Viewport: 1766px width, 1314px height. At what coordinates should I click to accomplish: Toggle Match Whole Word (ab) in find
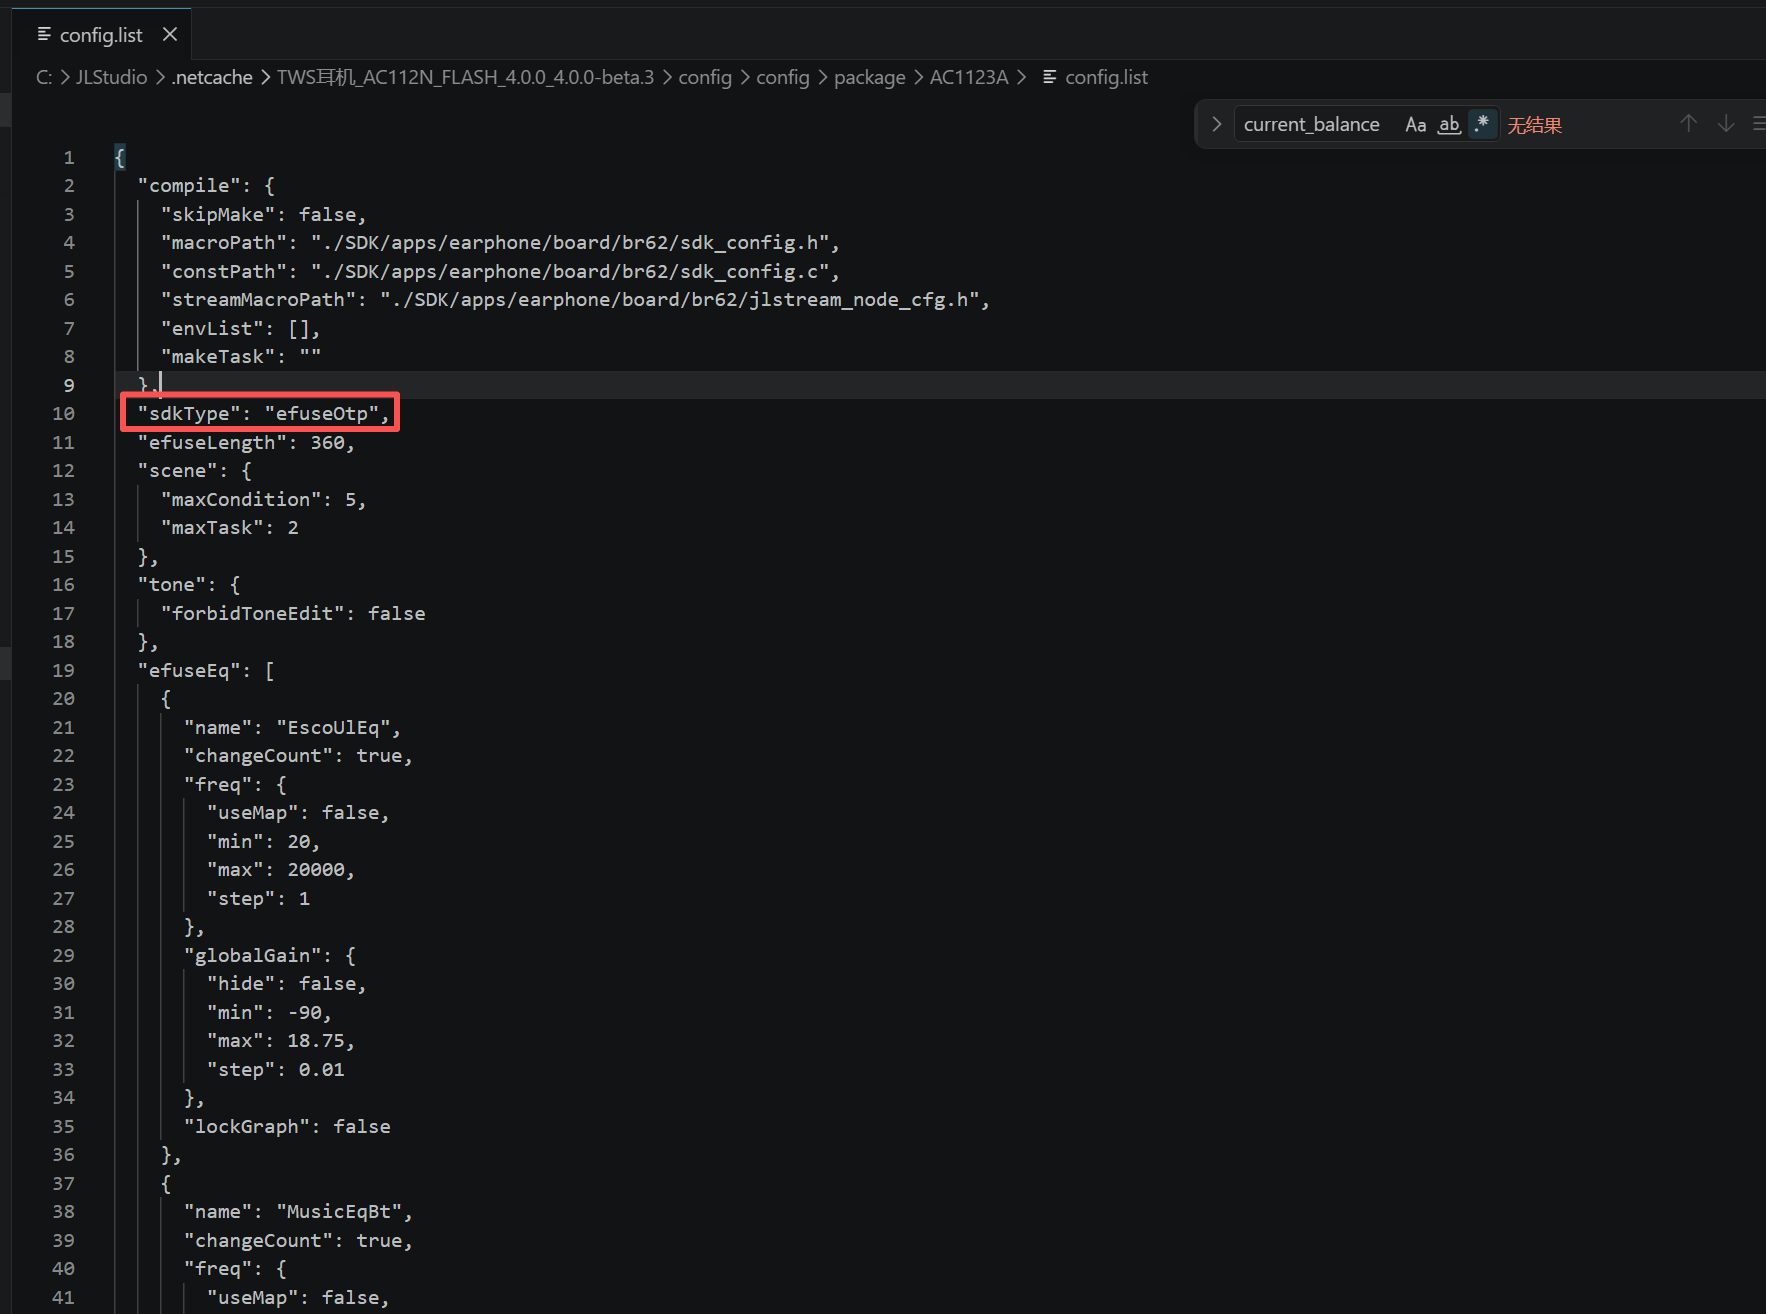1449,124
